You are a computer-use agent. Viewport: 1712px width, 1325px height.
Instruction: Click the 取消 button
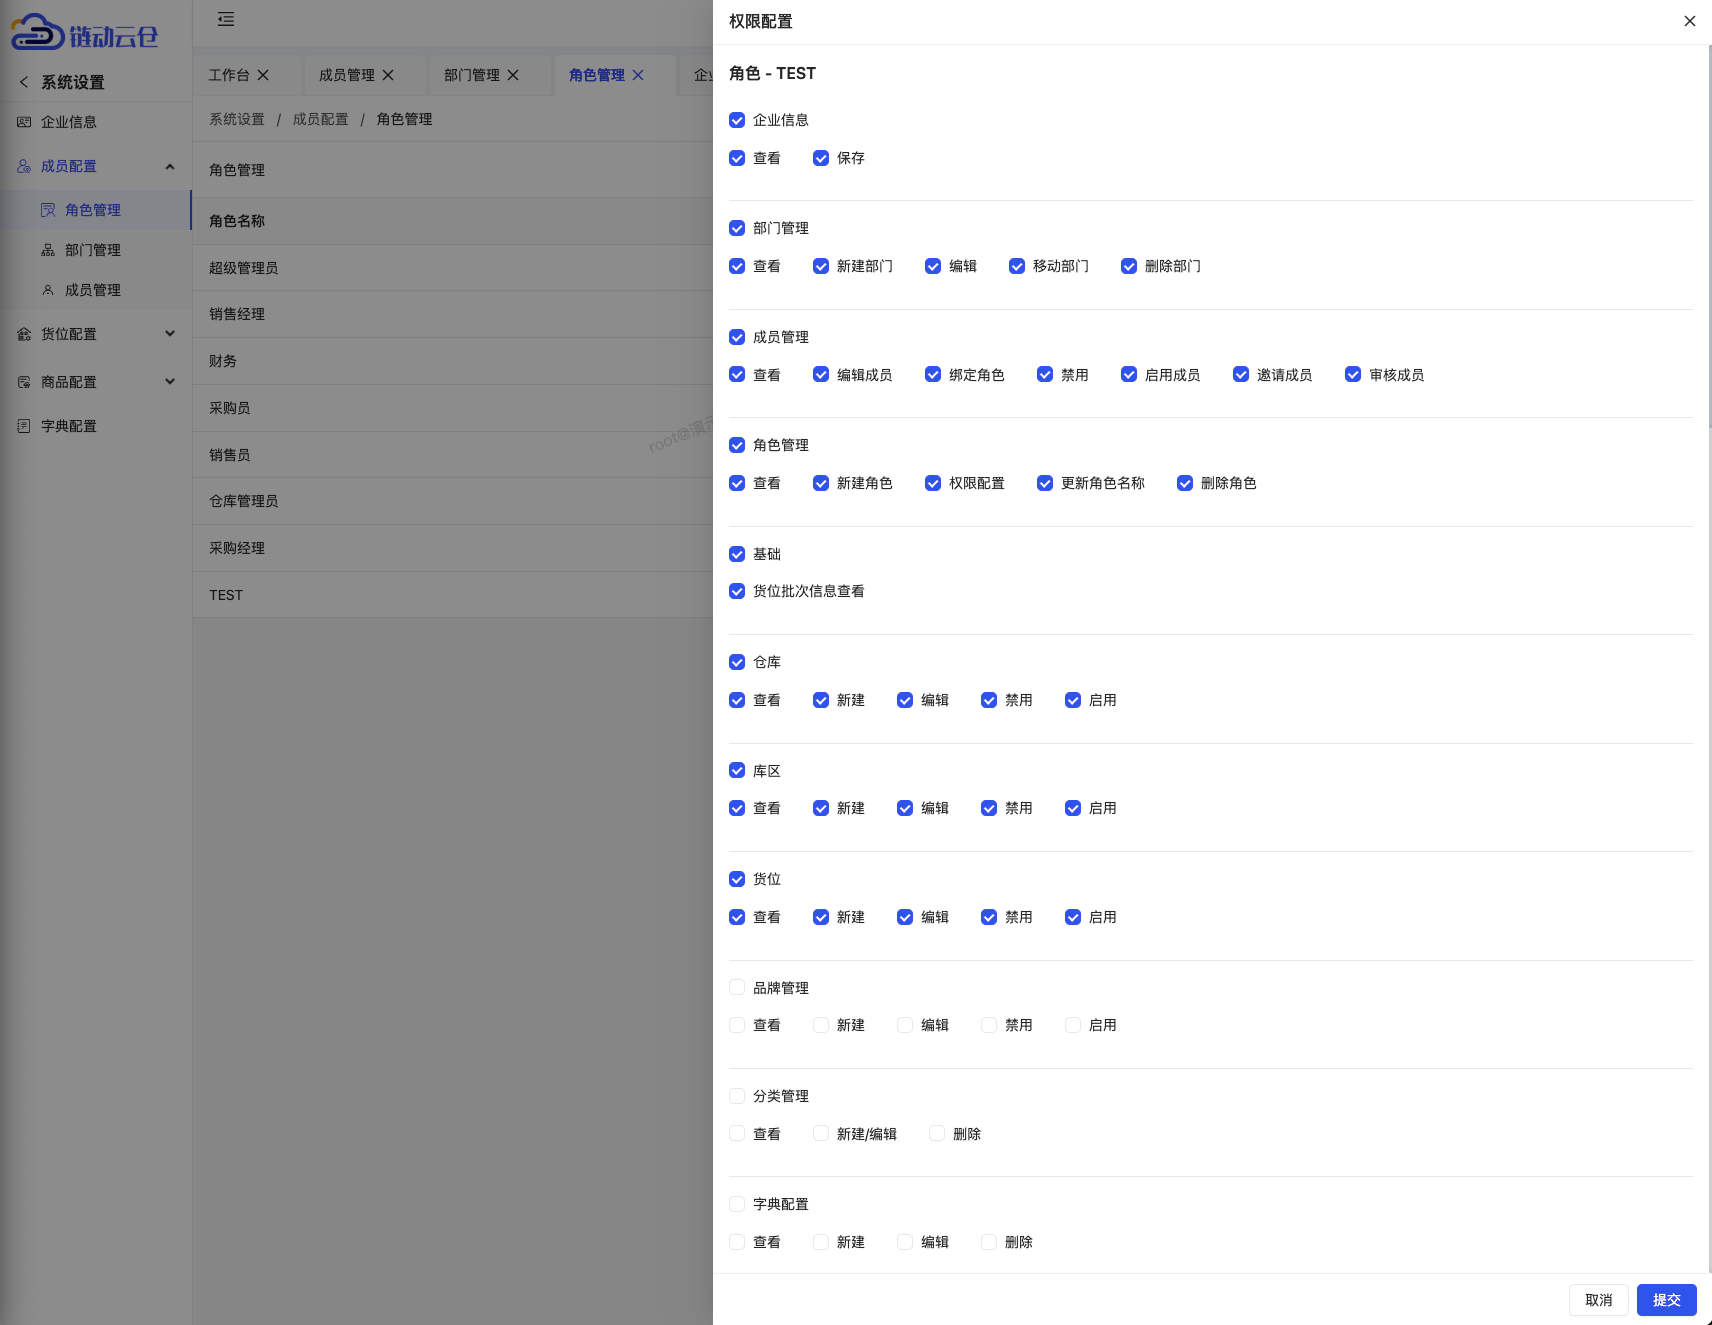click(1598, 1300)
